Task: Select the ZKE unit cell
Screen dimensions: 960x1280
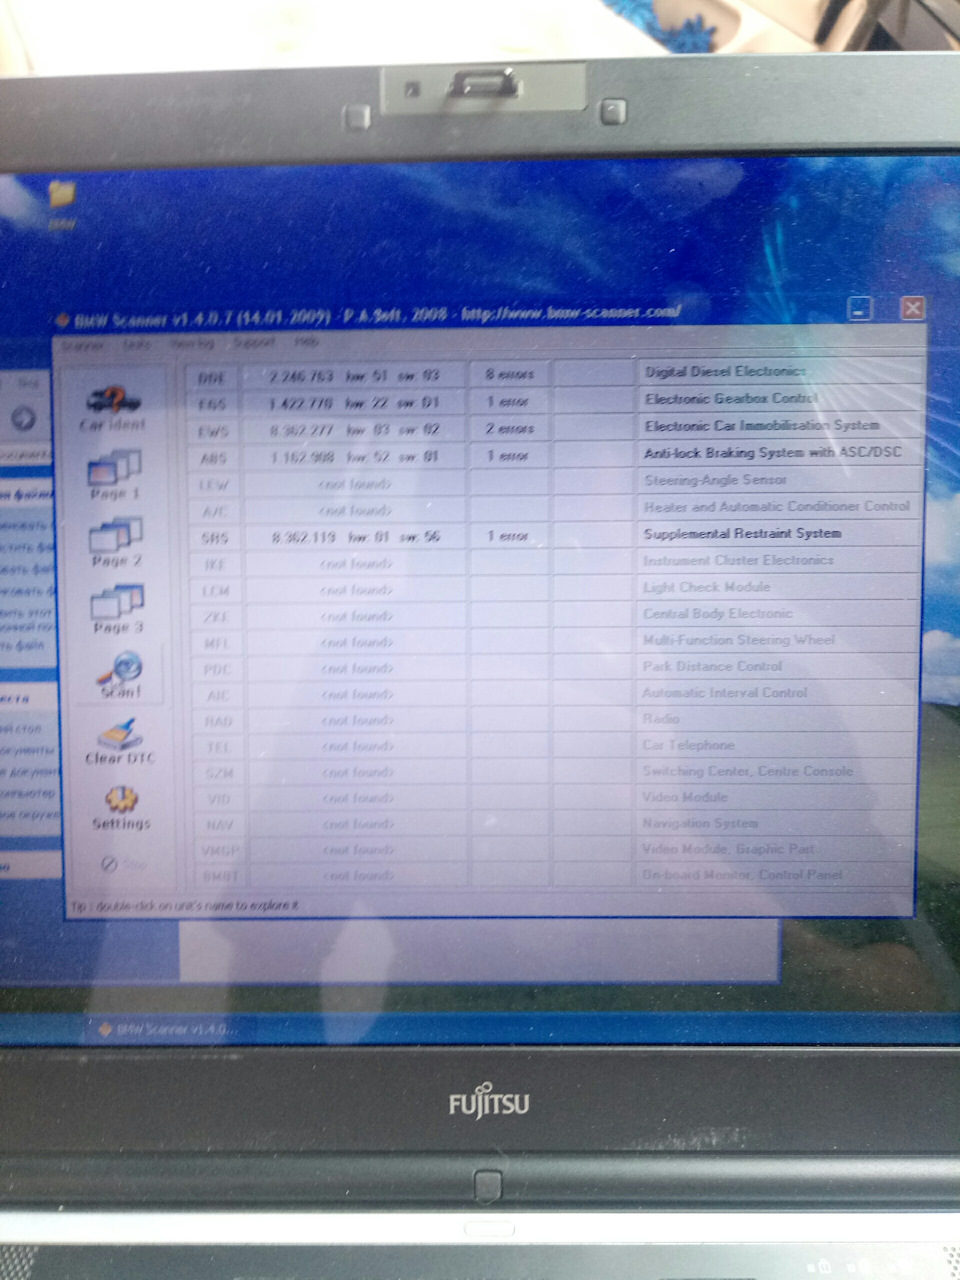Action: point(216,617)
